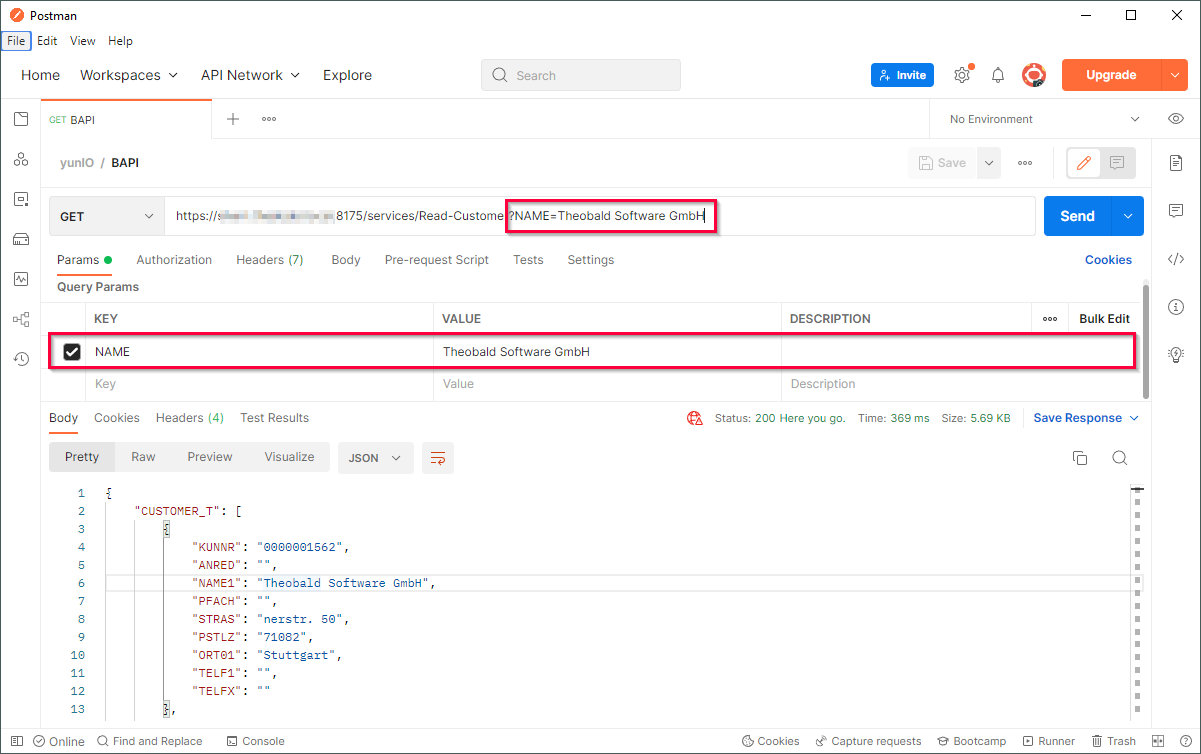Screen dimensions: 1201x754
Task: Switch to comment mode icon
Action: [1117, 163]
